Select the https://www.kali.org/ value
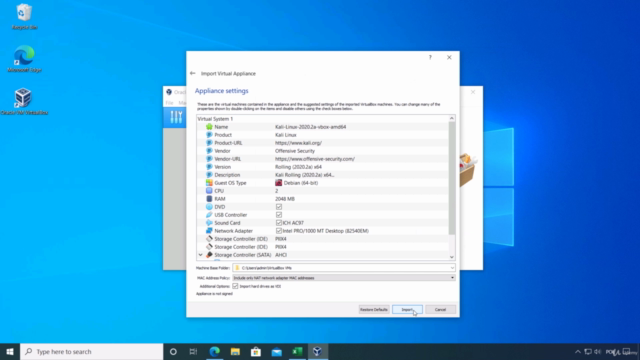 (298, 143)
